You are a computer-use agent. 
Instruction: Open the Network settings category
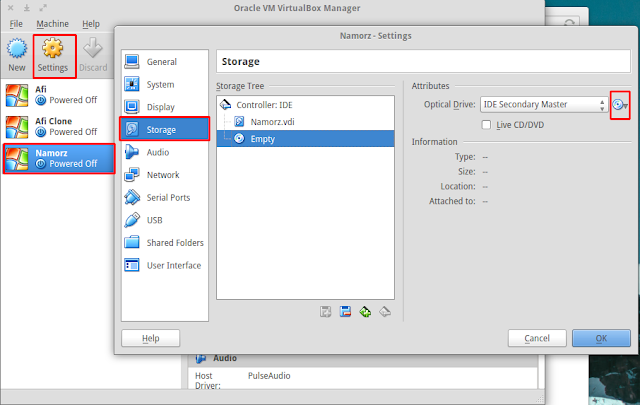164,175
